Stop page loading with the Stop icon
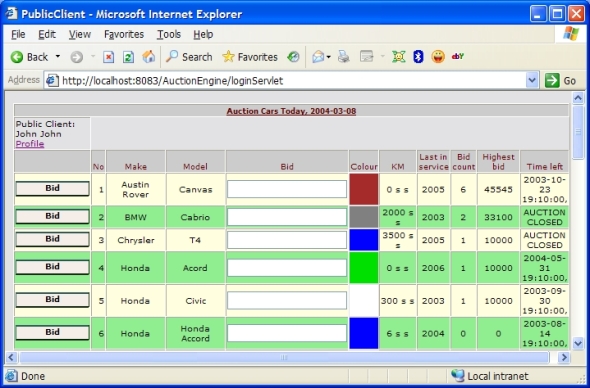 (108, 57)
